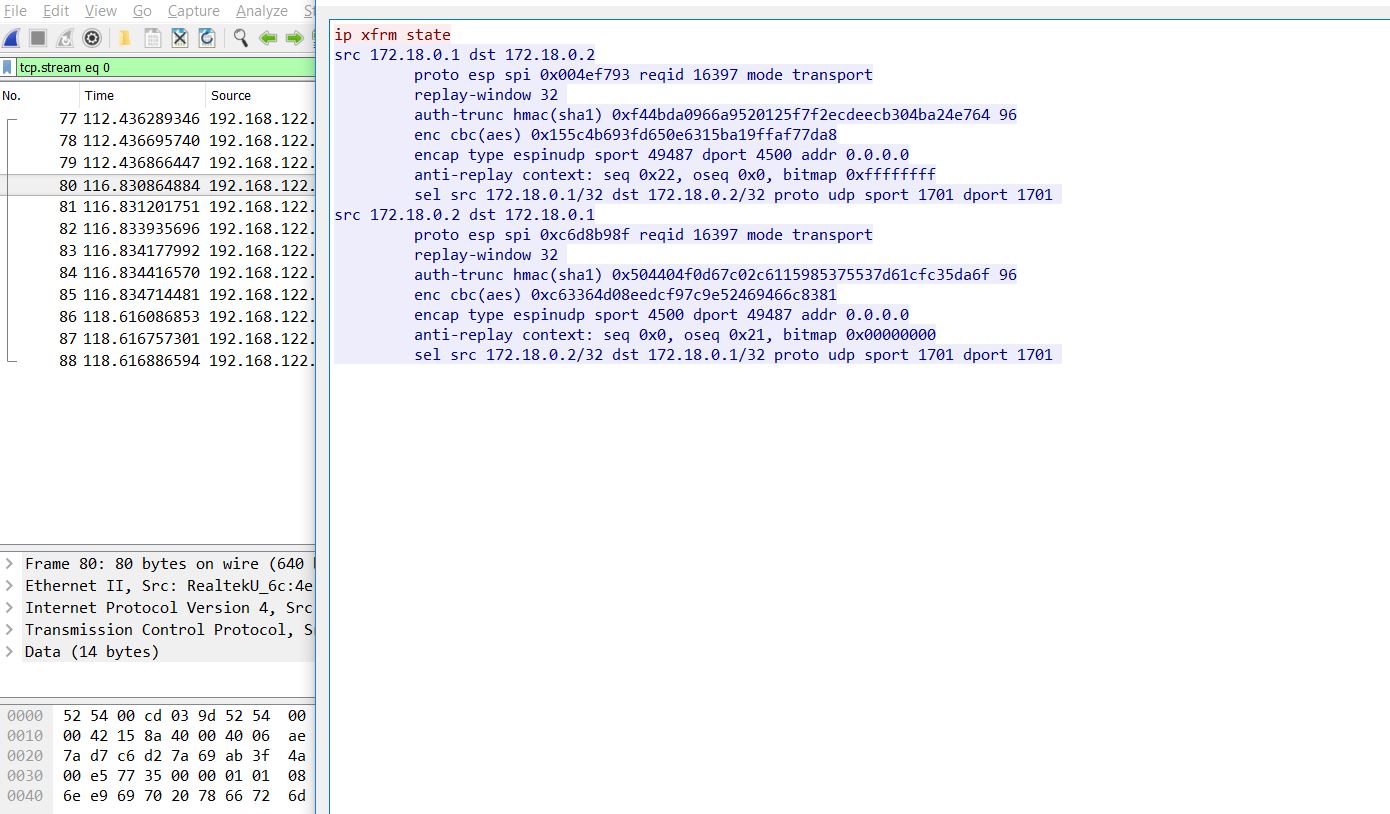Open the Go menu
Screen dimensions: 1390x814
pos(143,11)
